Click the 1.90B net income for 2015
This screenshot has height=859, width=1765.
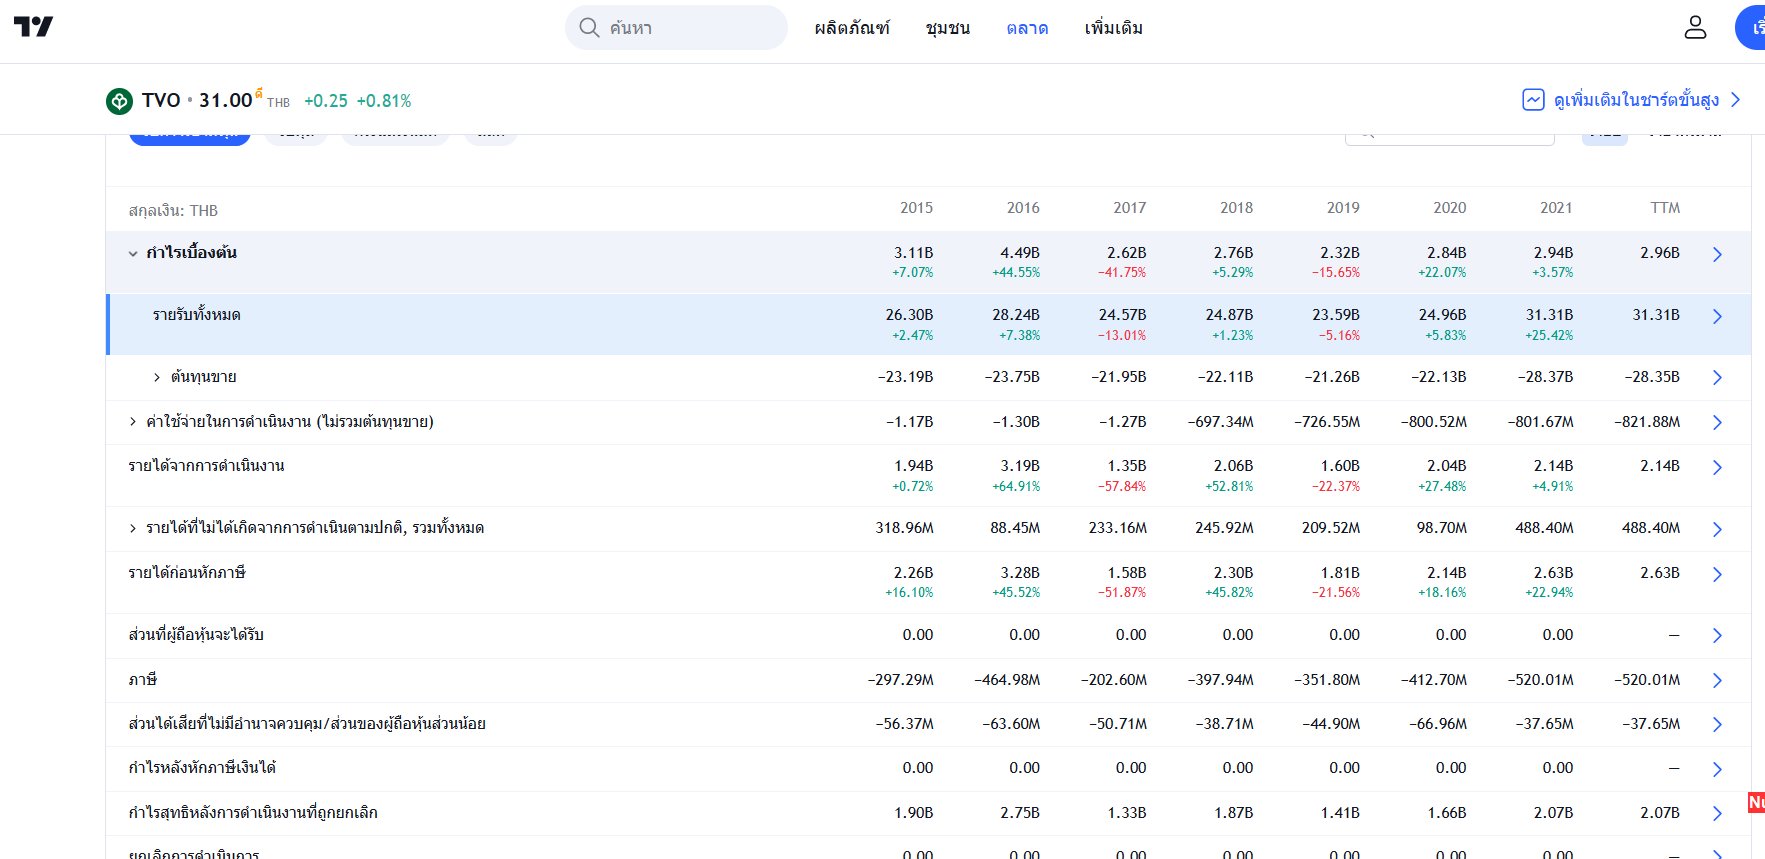pos(914,813)
